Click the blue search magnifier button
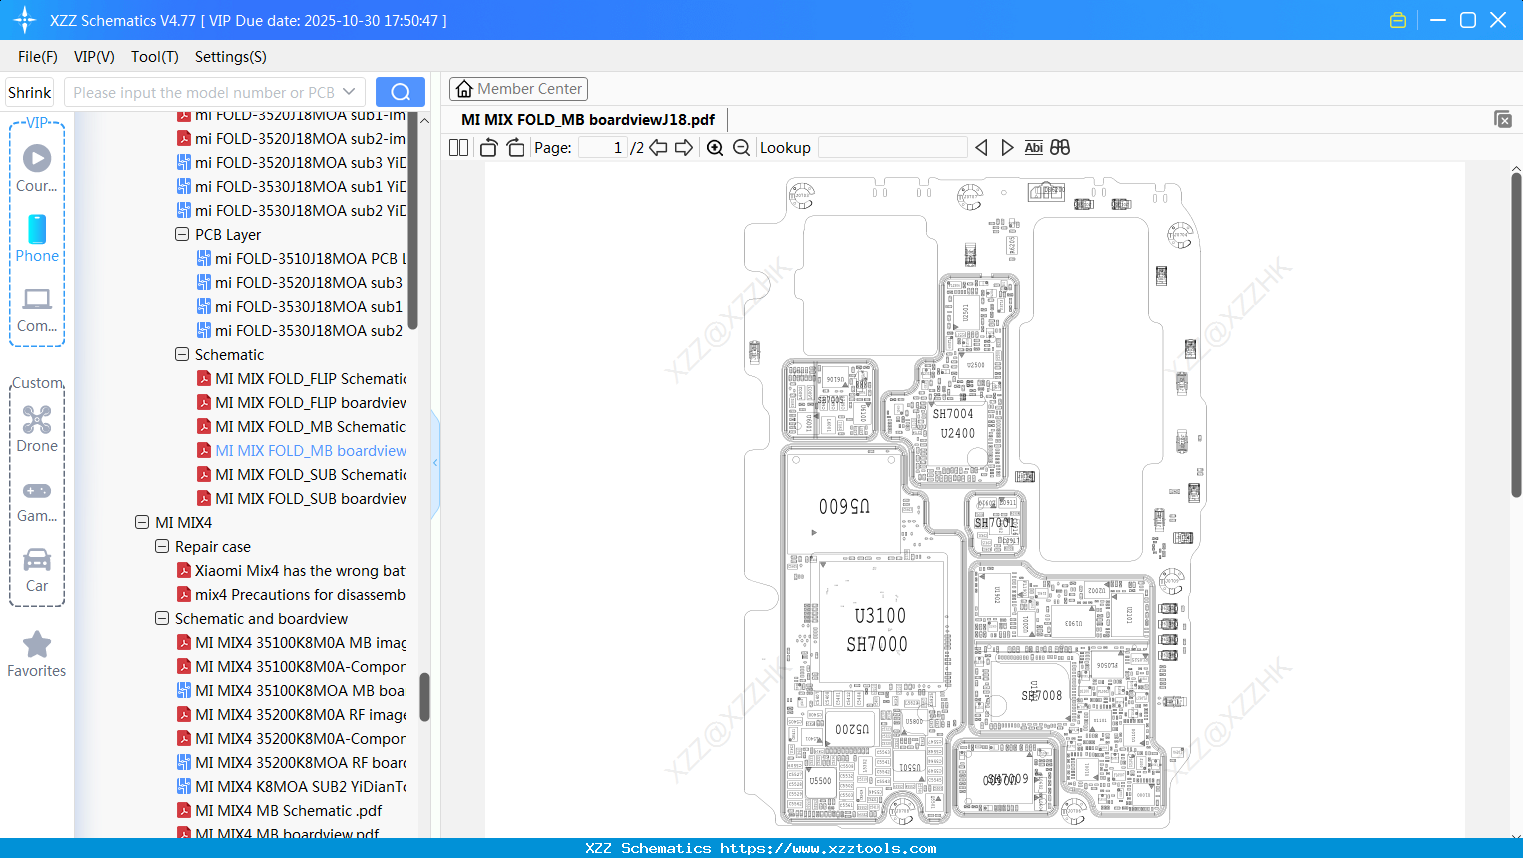 (400, 92)
